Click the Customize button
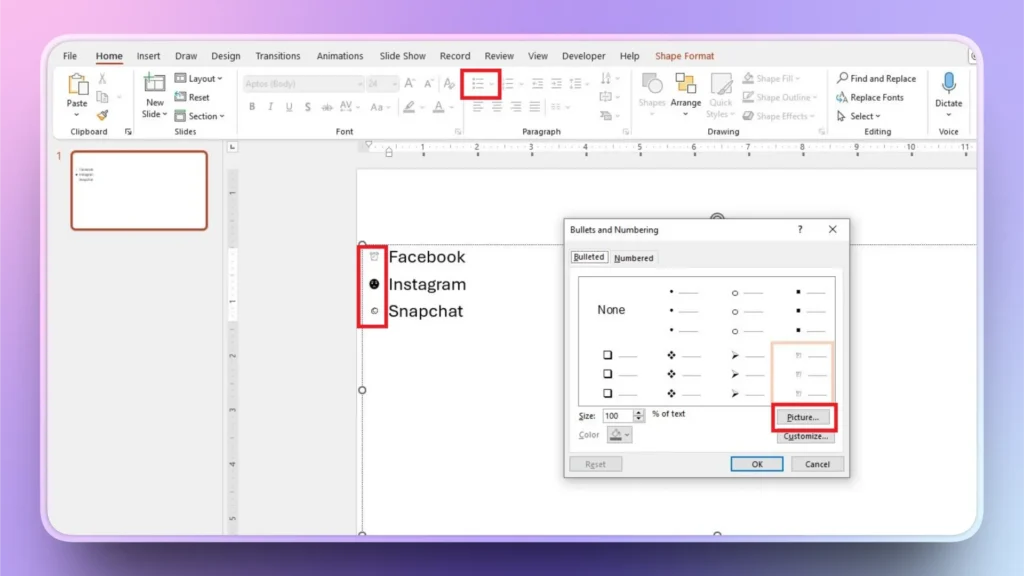The width and height of the screenshot is (1024, 576). (x=806, y=436)
